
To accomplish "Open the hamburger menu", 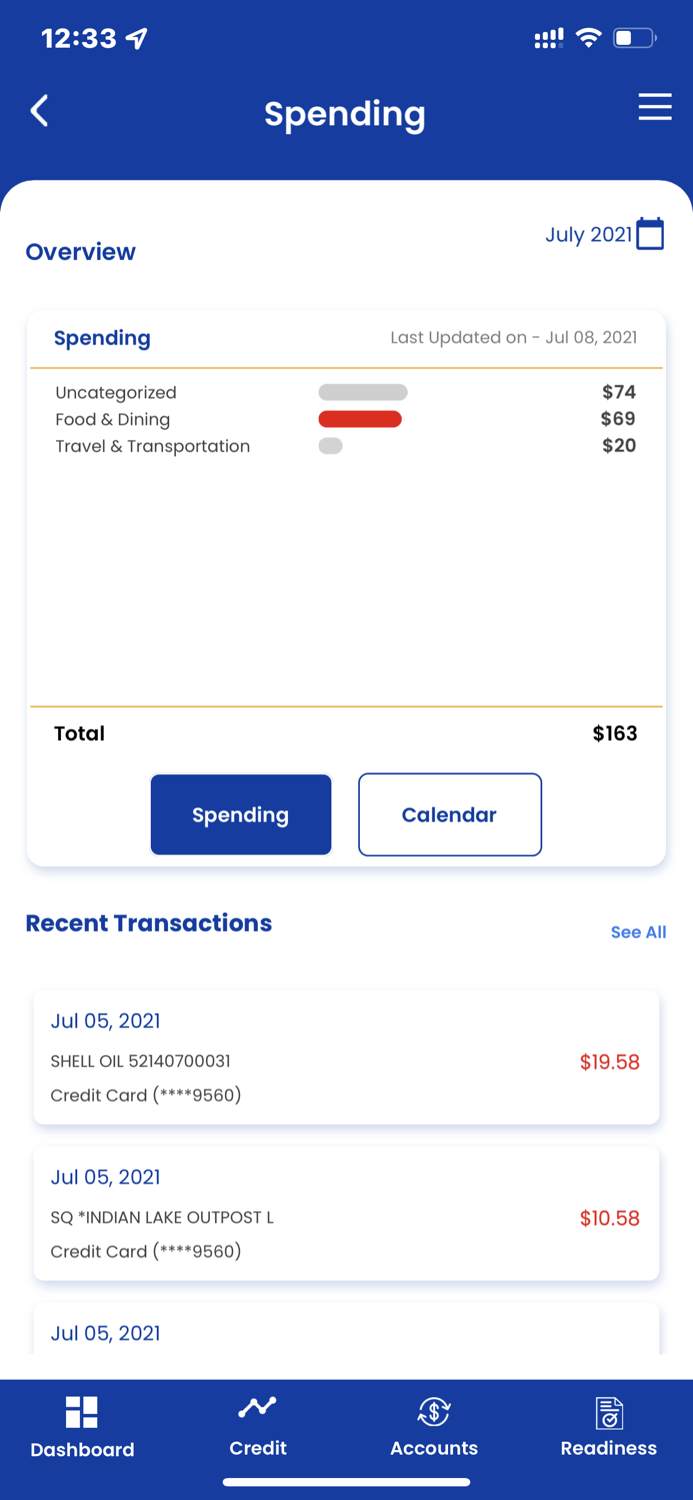I will [x=655, y=108].
